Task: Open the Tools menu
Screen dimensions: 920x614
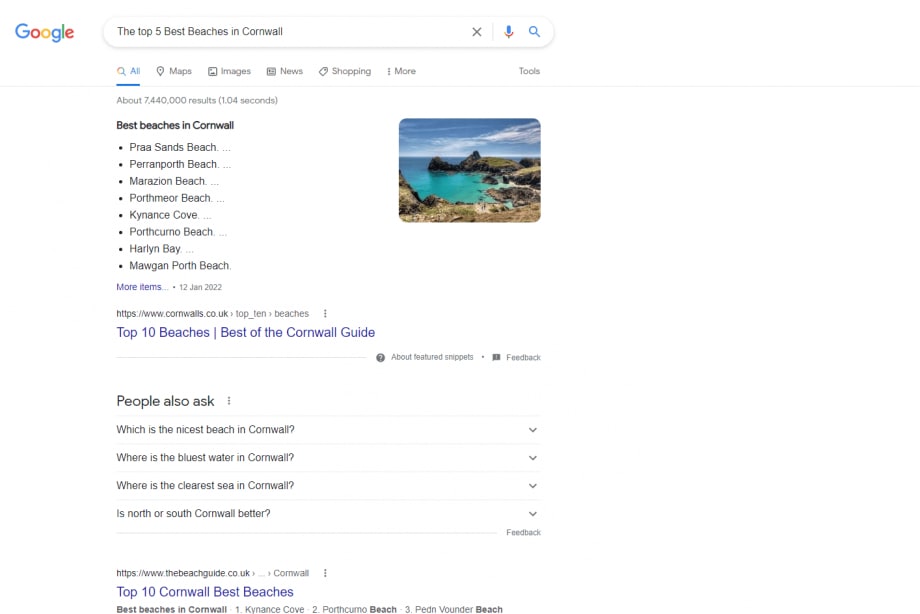Action: (529, 71)
